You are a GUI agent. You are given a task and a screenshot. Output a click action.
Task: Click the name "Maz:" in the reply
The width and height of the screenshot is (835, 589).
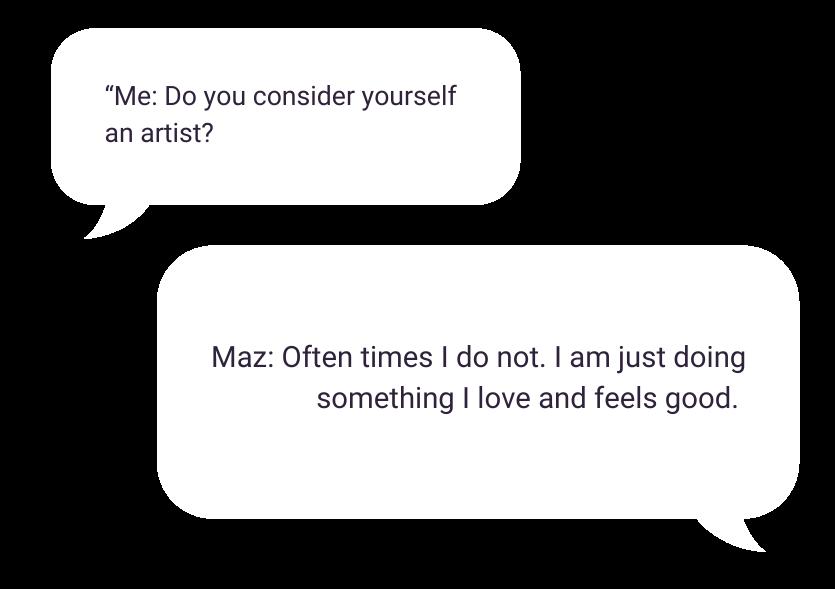[243, 357]
